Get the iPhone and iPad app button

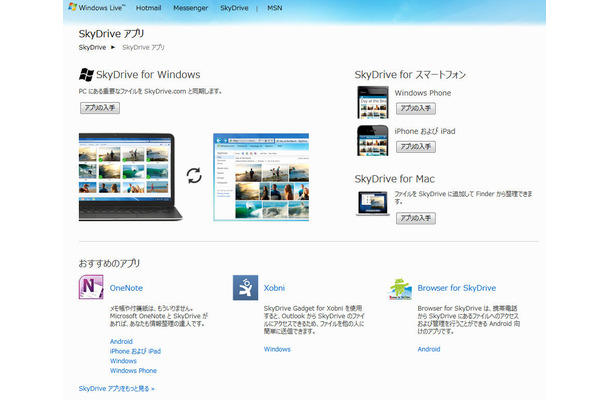(x=416, y=147)
